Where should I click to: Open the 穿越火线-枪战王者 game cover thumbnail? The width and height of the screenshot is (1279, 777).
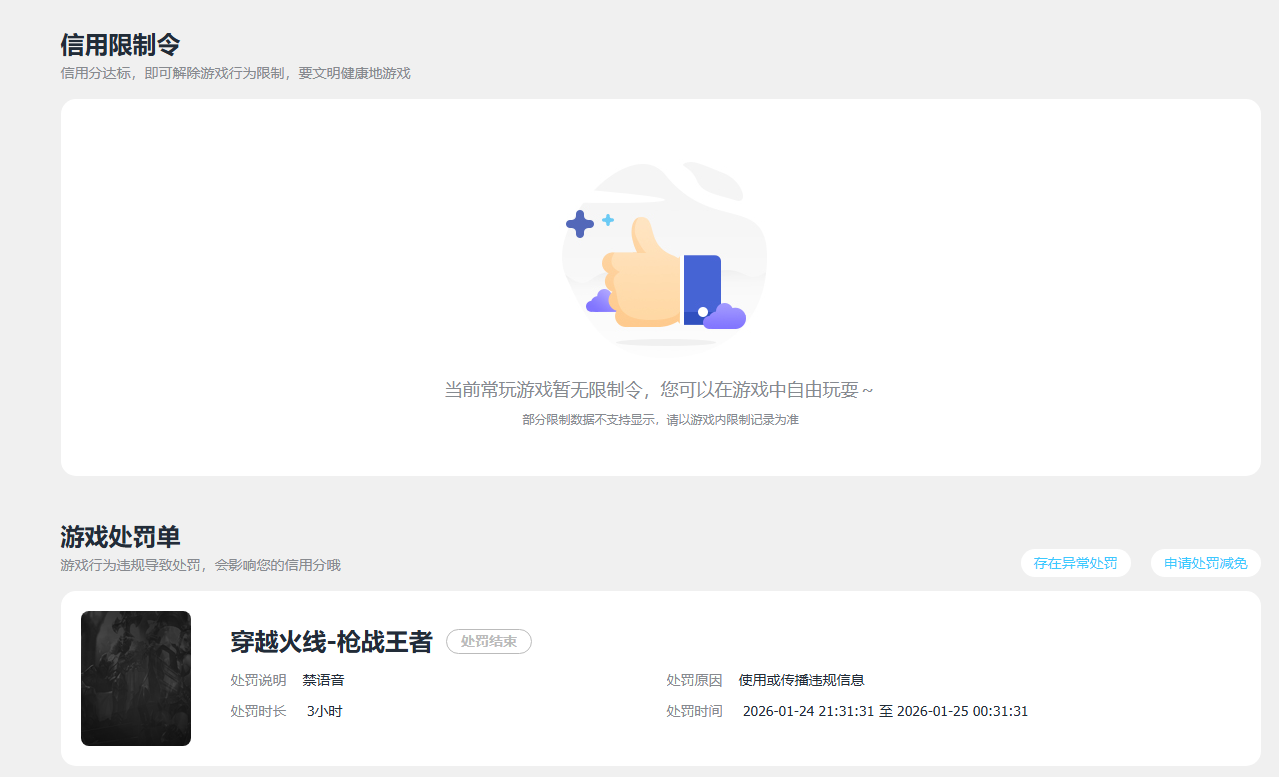pyautogui.click(x=136, y=678)
